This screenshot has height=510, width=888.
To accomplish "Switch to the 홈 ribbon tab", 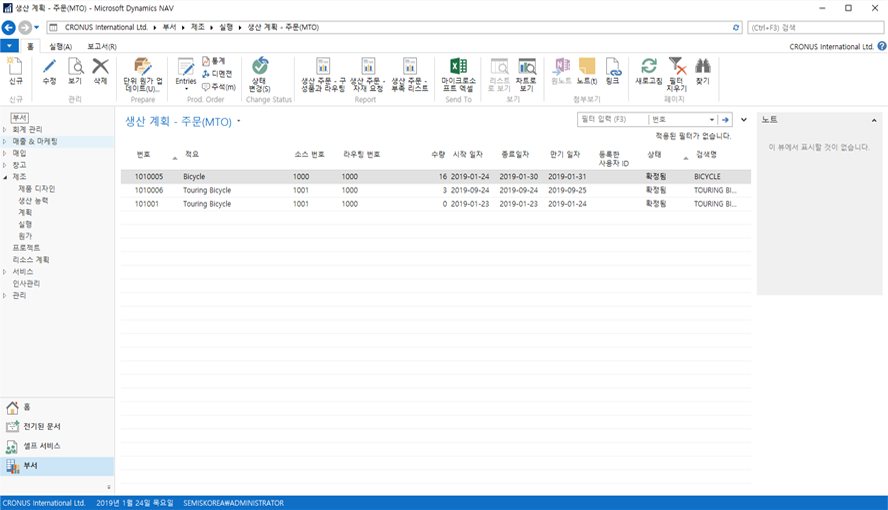I will pos(30,46).
